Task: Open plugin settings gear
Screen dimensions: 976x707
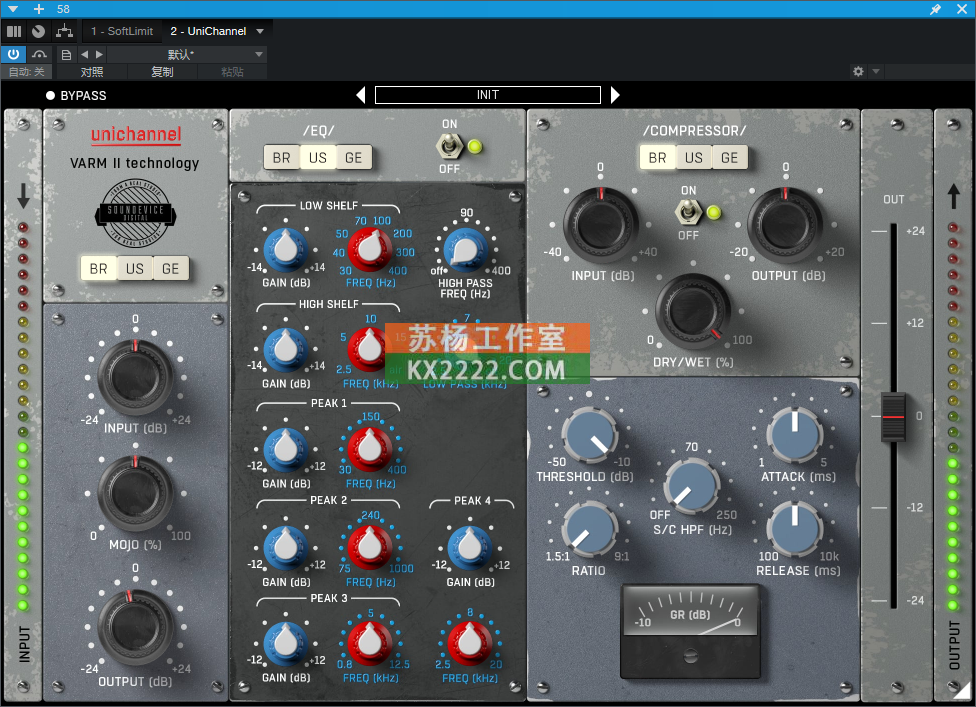Action: click(858, 72)
